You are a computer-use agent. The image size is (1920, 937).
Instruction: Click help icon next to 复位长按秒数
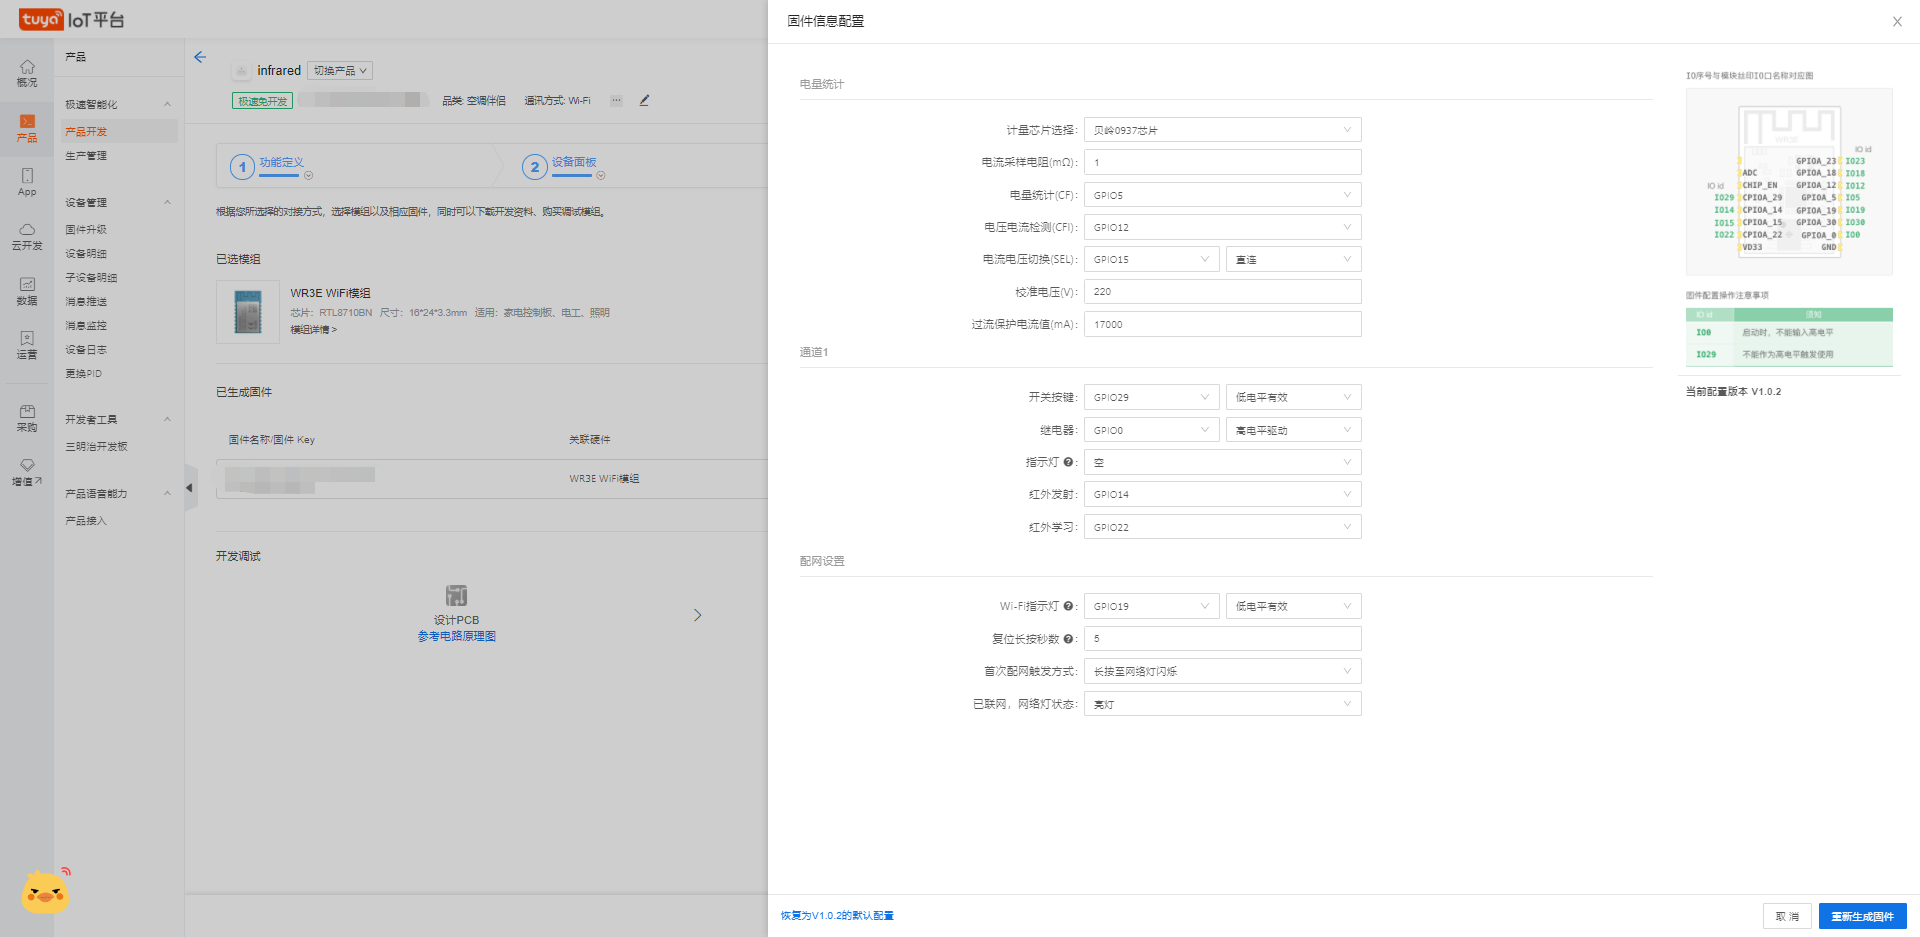pyautogui.click(x=1068, y=639)
